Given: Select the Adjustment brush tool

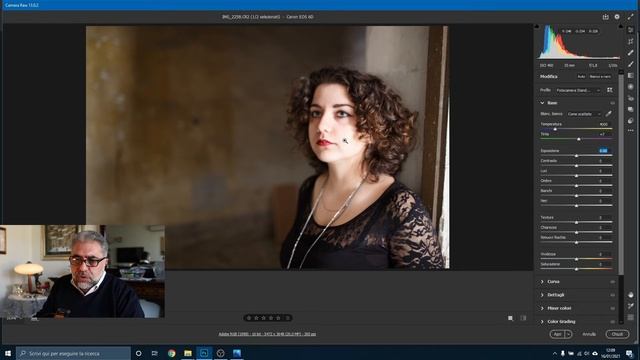Looking at the screenshot, I should click(x=631, y=64).
